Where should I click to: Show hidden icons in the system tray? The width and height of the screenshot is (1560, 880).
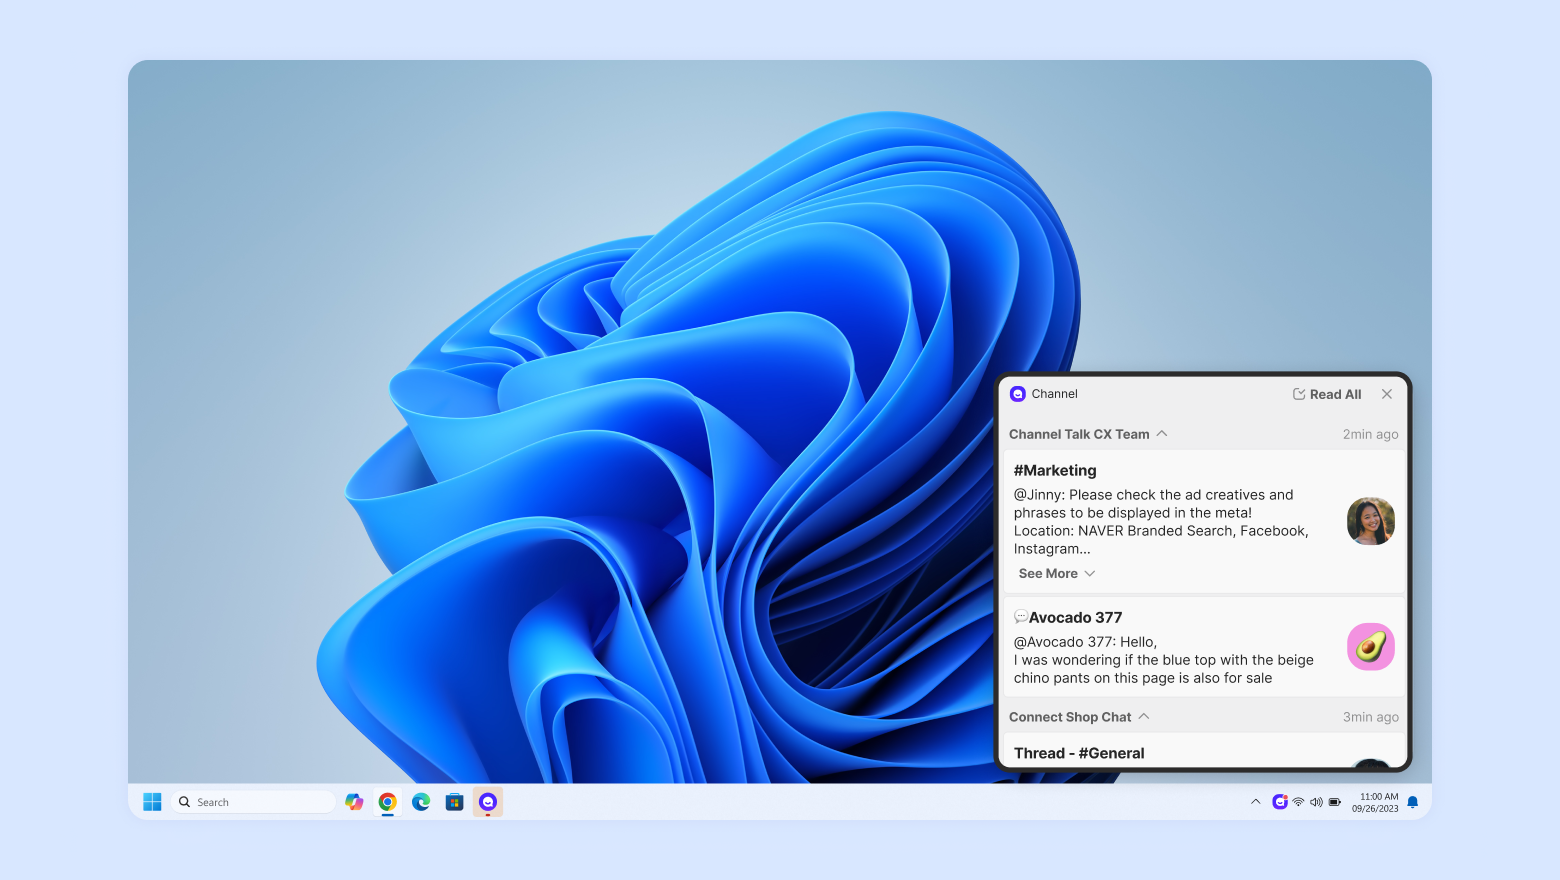point(1256,802)
